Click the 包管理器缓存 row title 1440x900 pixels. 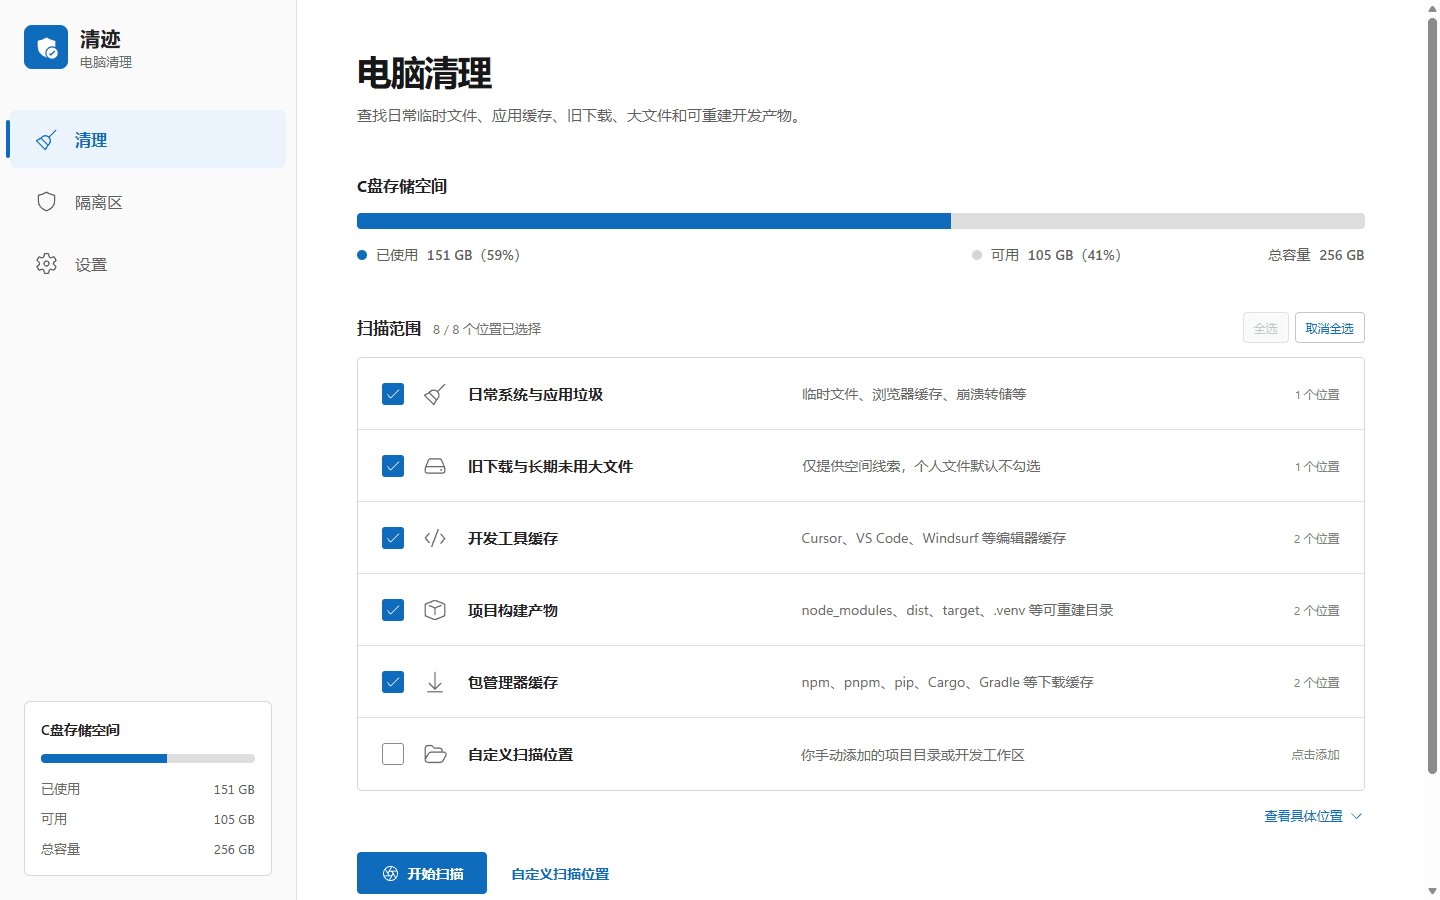tap(513, 682)
